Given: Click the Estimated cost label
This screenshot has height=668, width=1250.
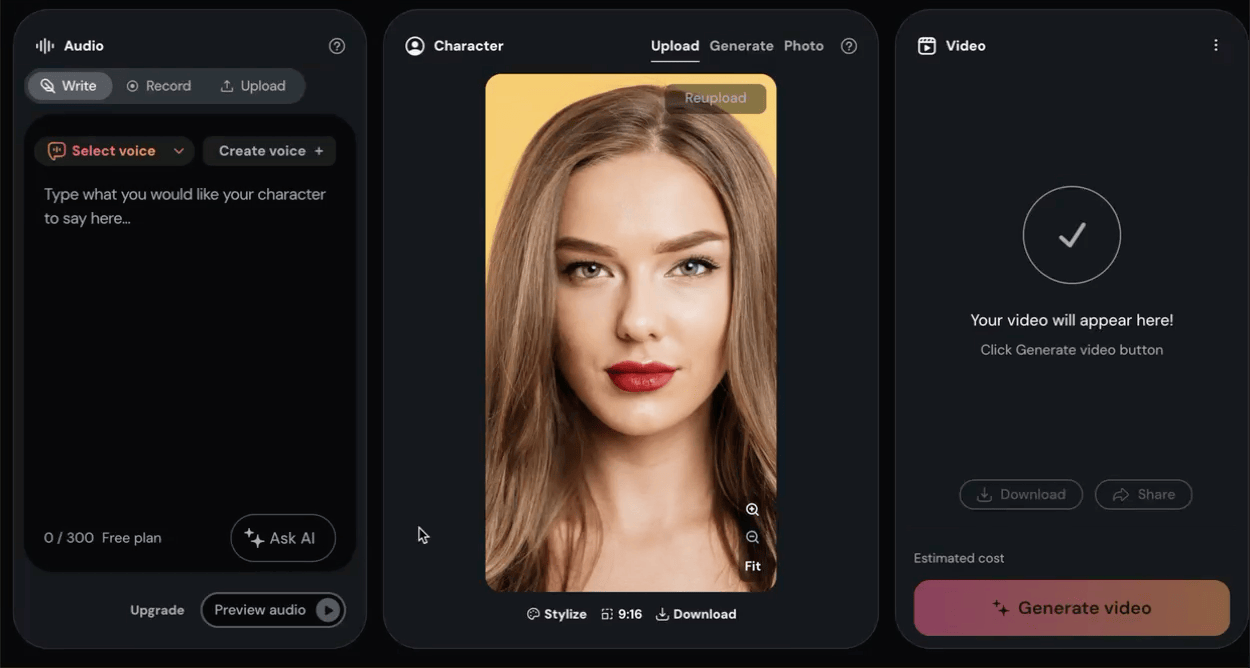Looking at the screenshot, I should 959,558.
